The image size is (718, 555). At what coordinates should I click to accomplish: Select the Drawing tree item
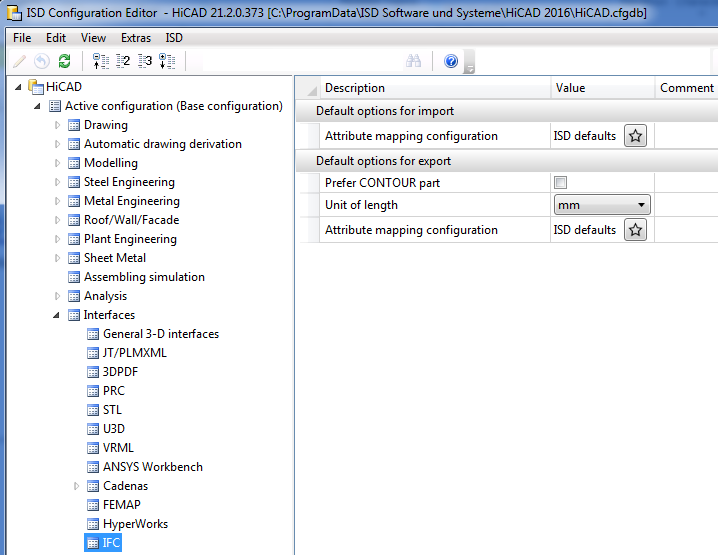coord(106,125)
